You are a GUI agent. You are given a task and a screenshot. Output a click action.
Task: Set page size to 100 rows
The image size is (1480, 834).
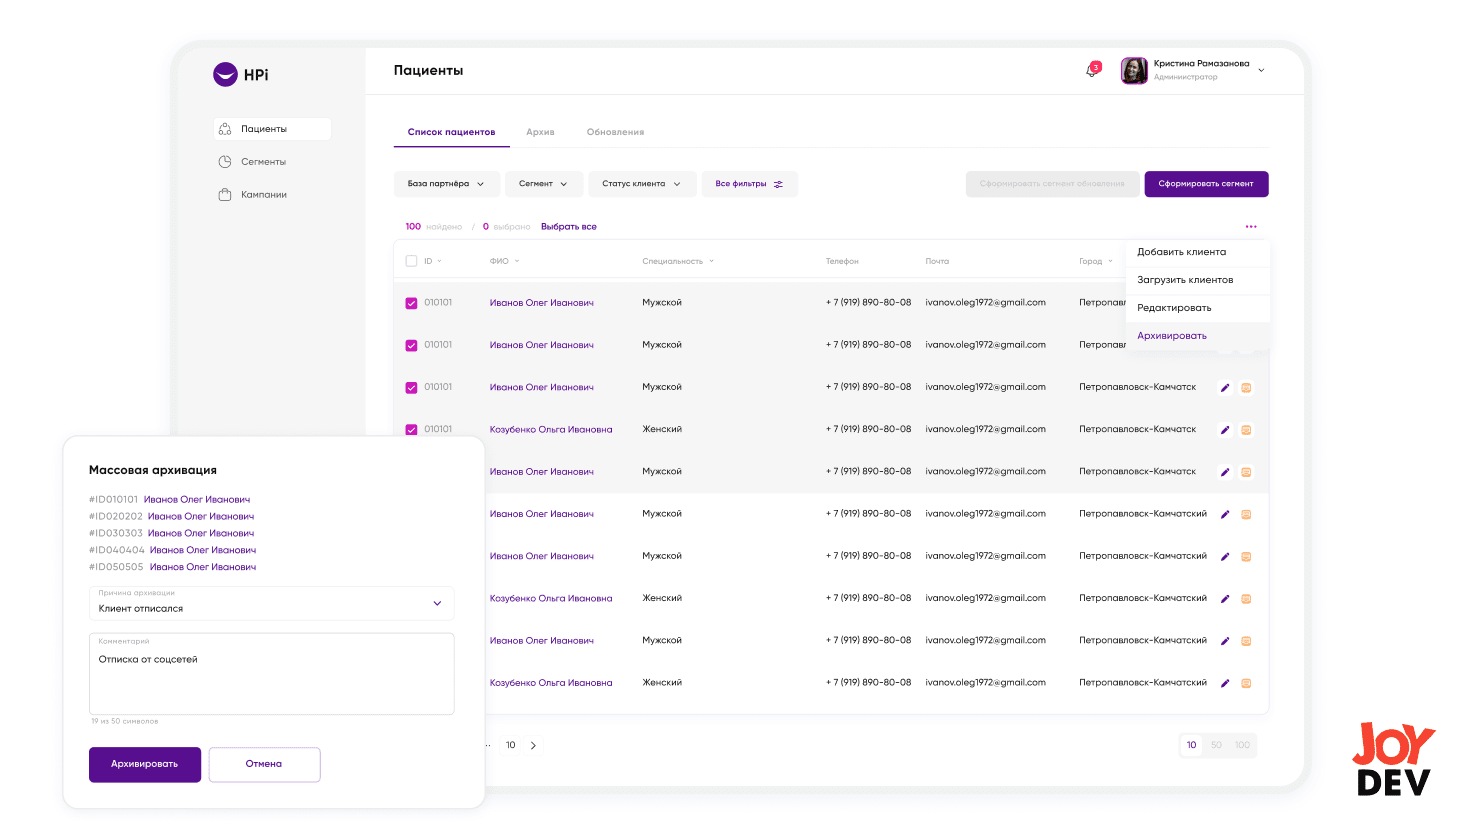click(x=1242, y=745)
